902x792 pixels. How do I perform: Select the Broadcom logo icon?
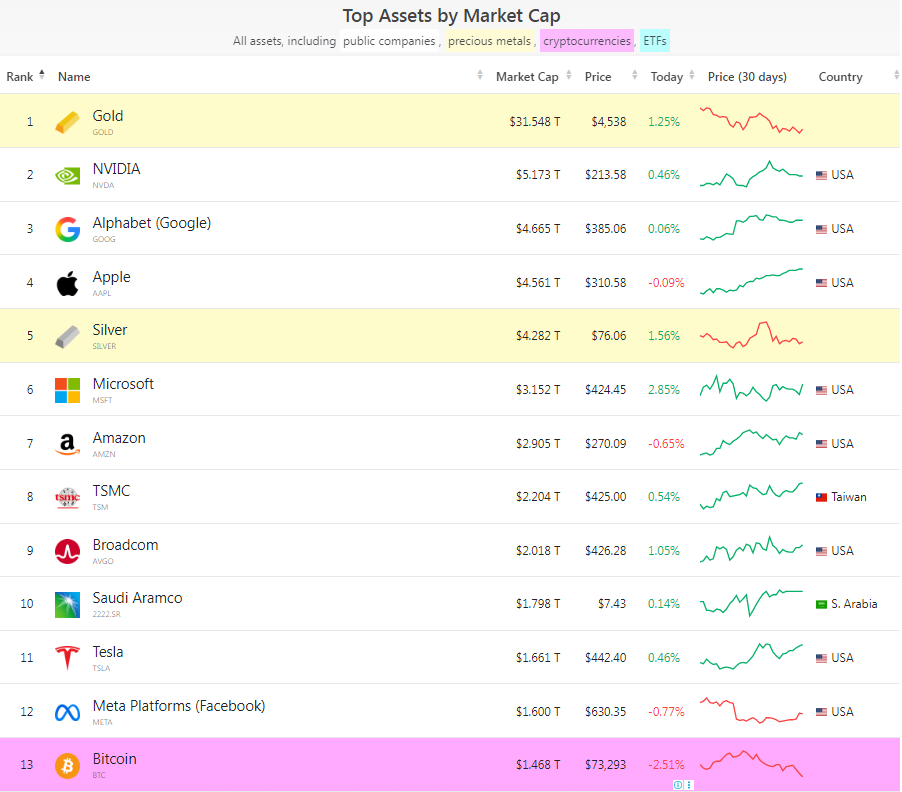tap(67, 551)
